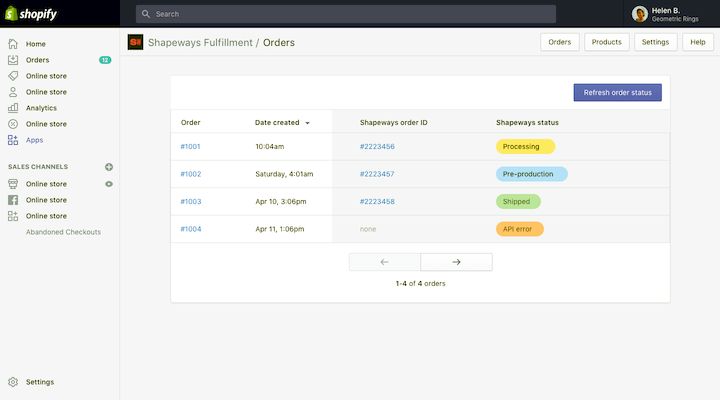This screenshot has height=400, width=720.
Task: View online store using eye icon
Action: pos(109,184)
